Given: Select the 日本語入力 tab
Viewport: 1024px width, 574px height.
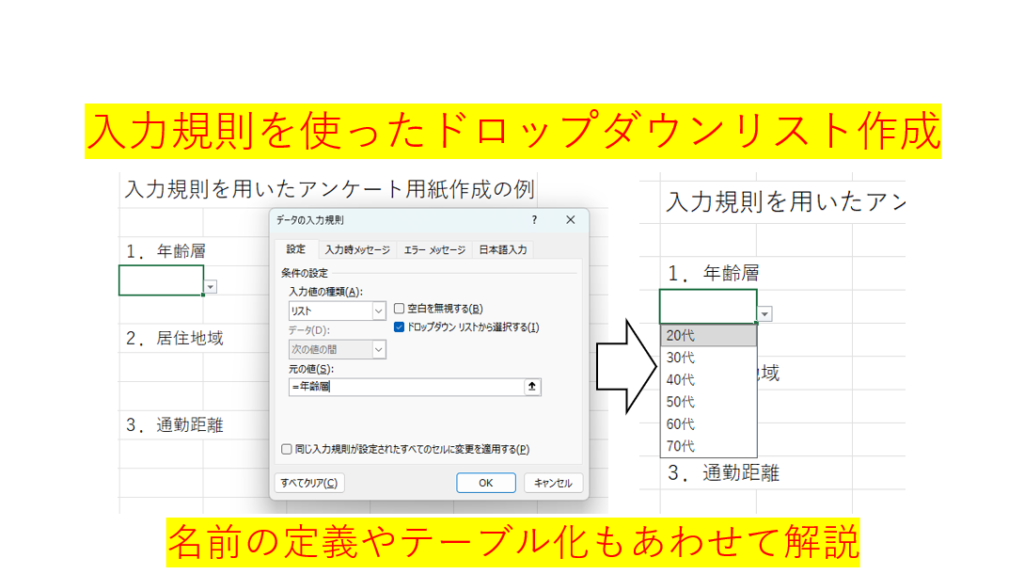Looking at the screenshot, I should point(503,250).
